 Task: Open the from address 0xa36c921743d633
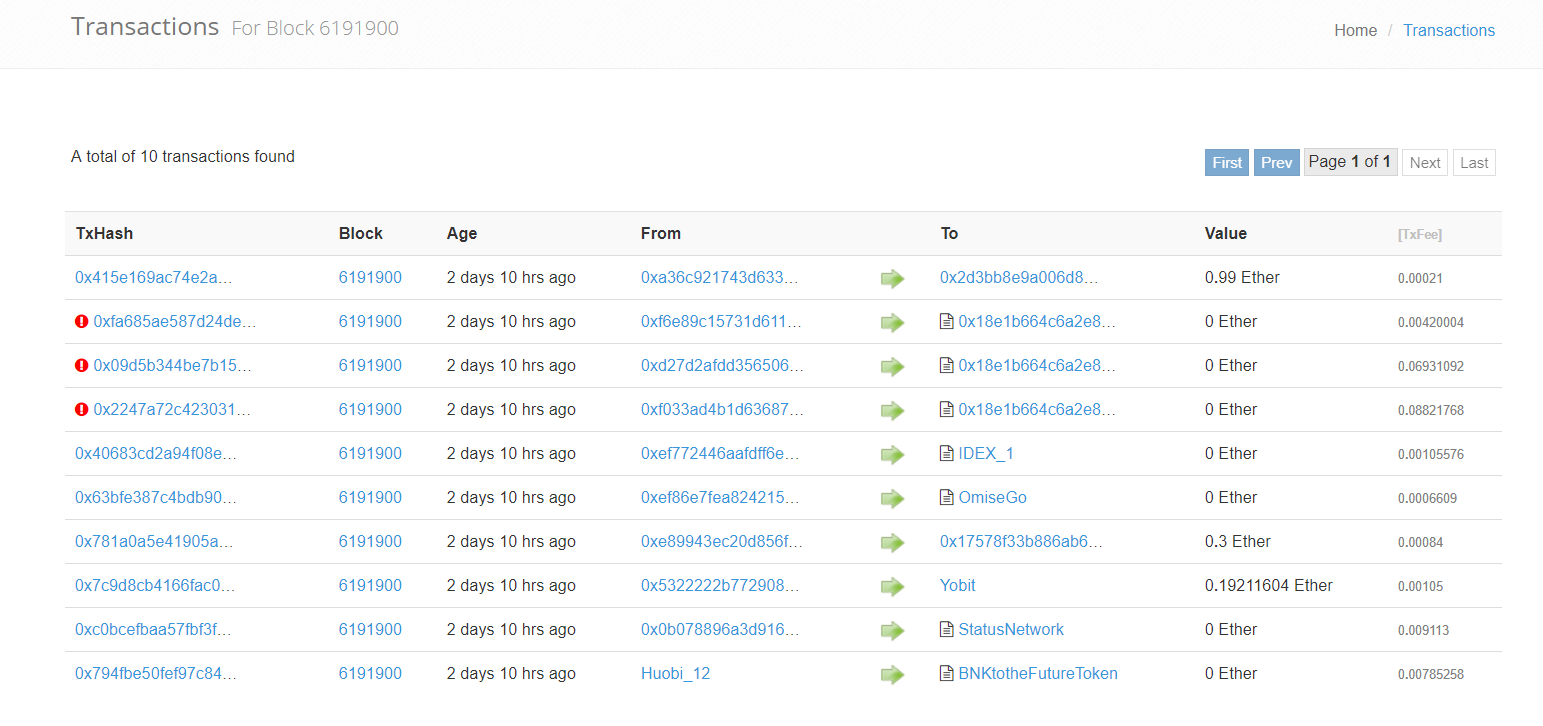(720, 278)
